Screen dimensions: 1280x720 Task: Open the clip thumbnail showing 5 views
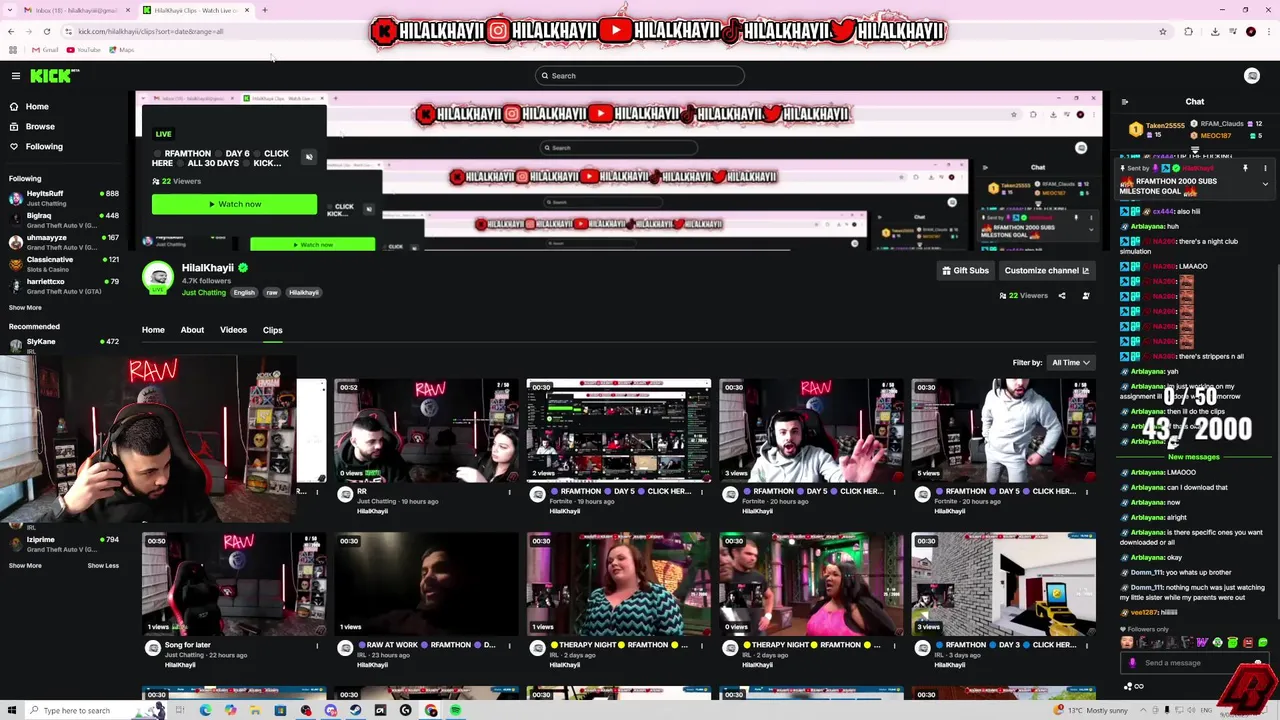point(1003,431)
